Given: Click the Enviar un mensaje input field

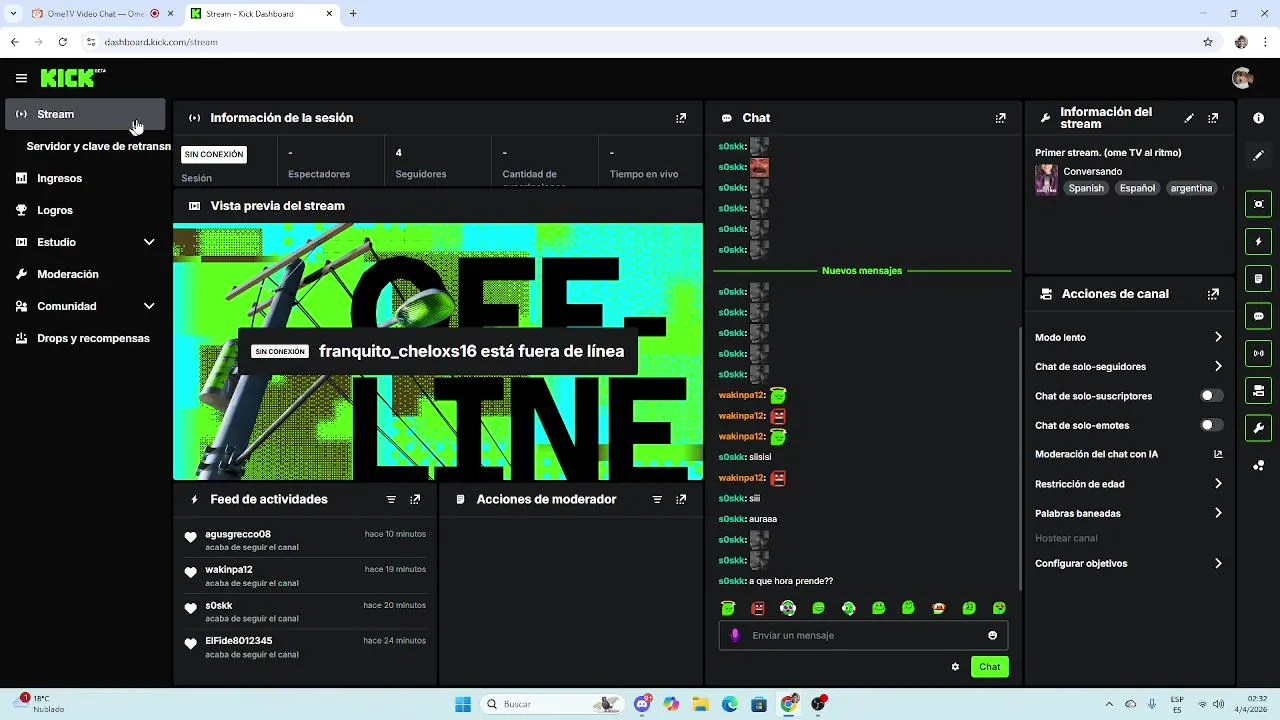Looking at the screenshot, I should coord(863,635).
